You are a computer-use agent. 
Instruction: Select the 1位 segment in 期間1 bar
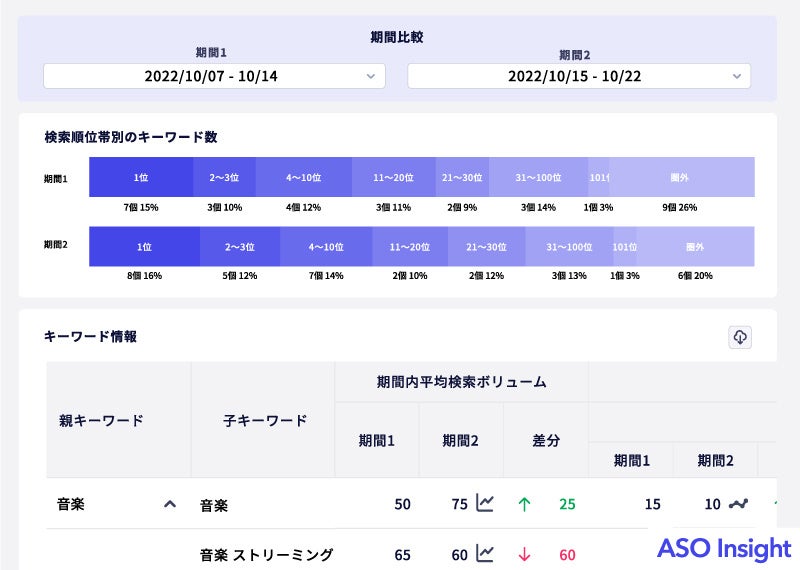tap(141, 177)
